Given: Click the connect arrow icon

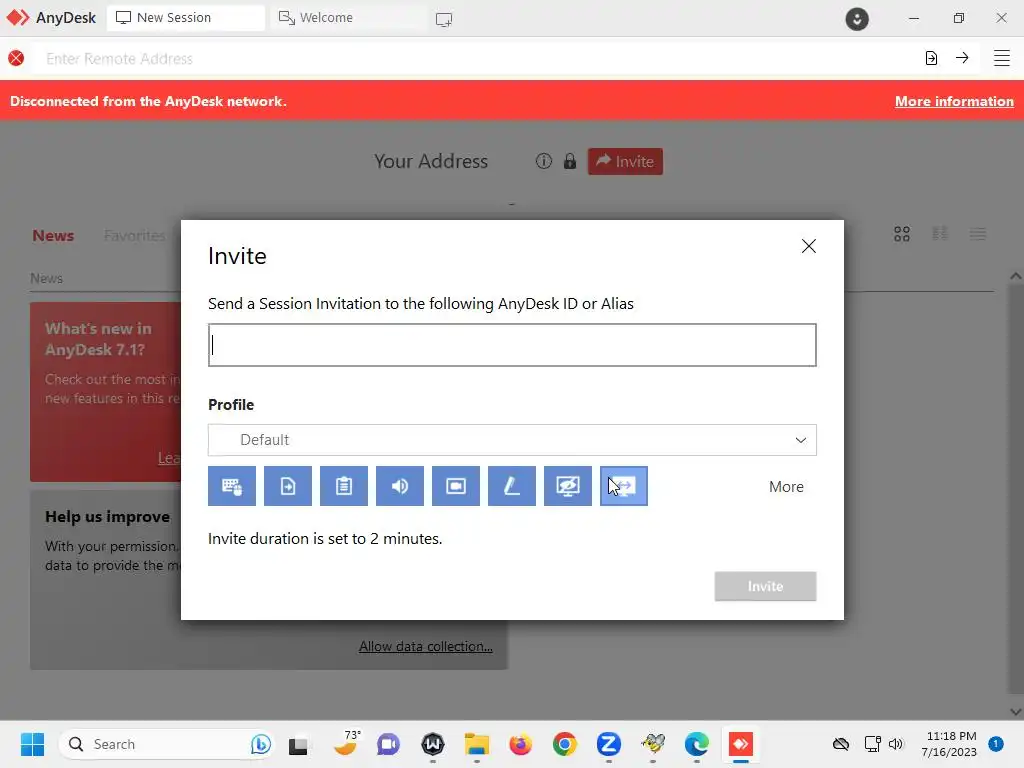Looking at the screenshot, I should tap(962, 58).
